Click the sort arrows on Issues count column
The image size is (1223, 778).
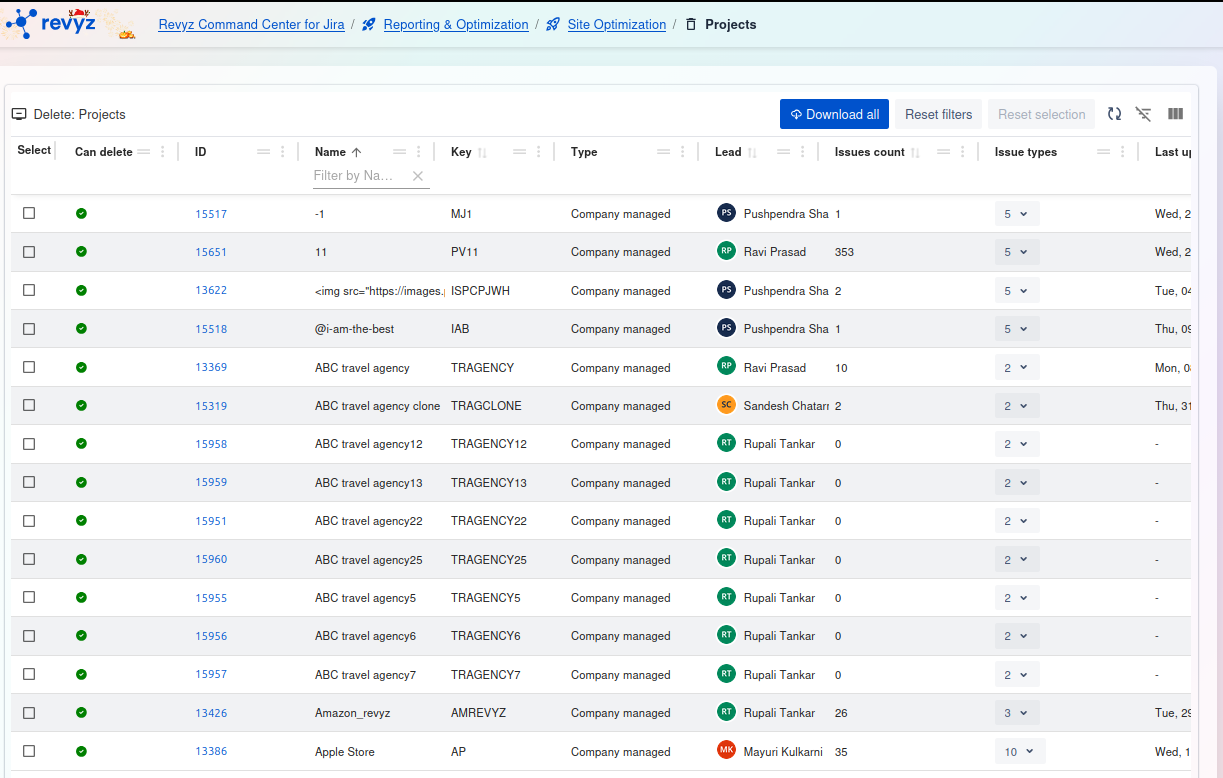pos(915,153)
